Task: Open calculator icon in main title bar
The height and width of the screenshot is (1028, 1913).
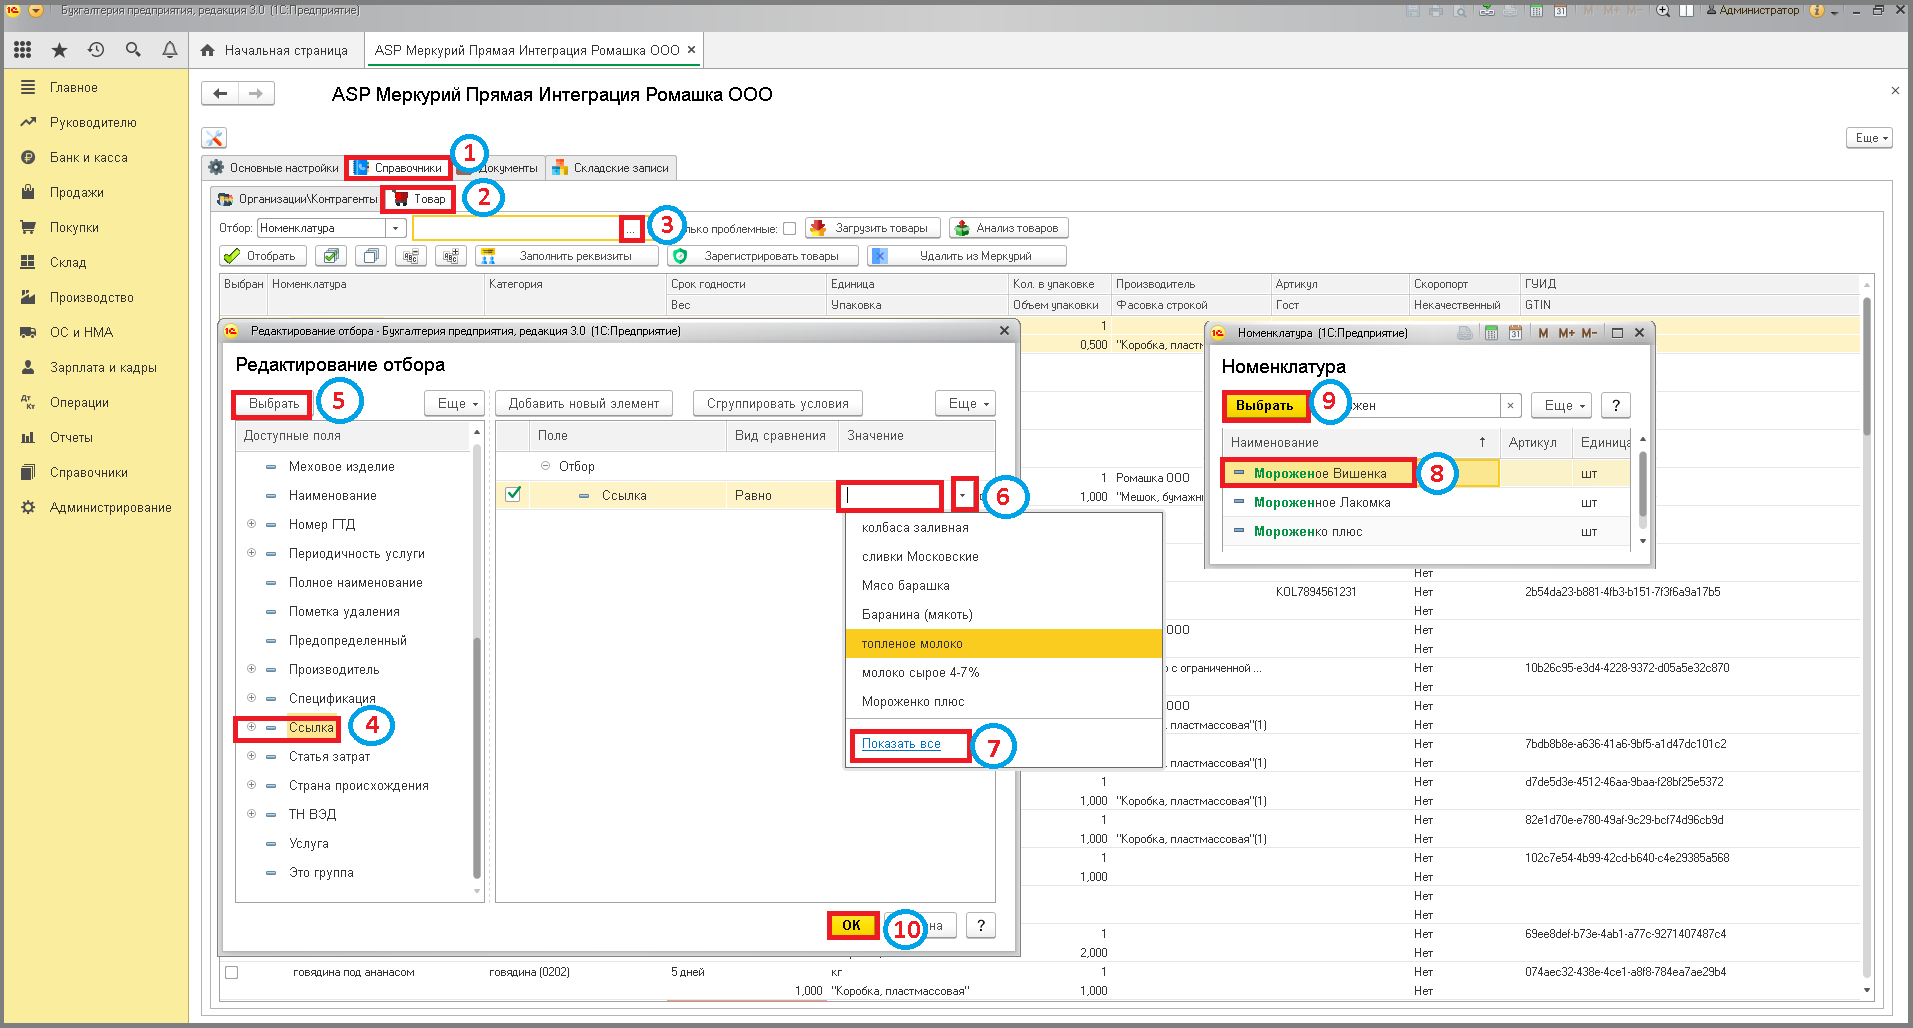Action: 1536,10
